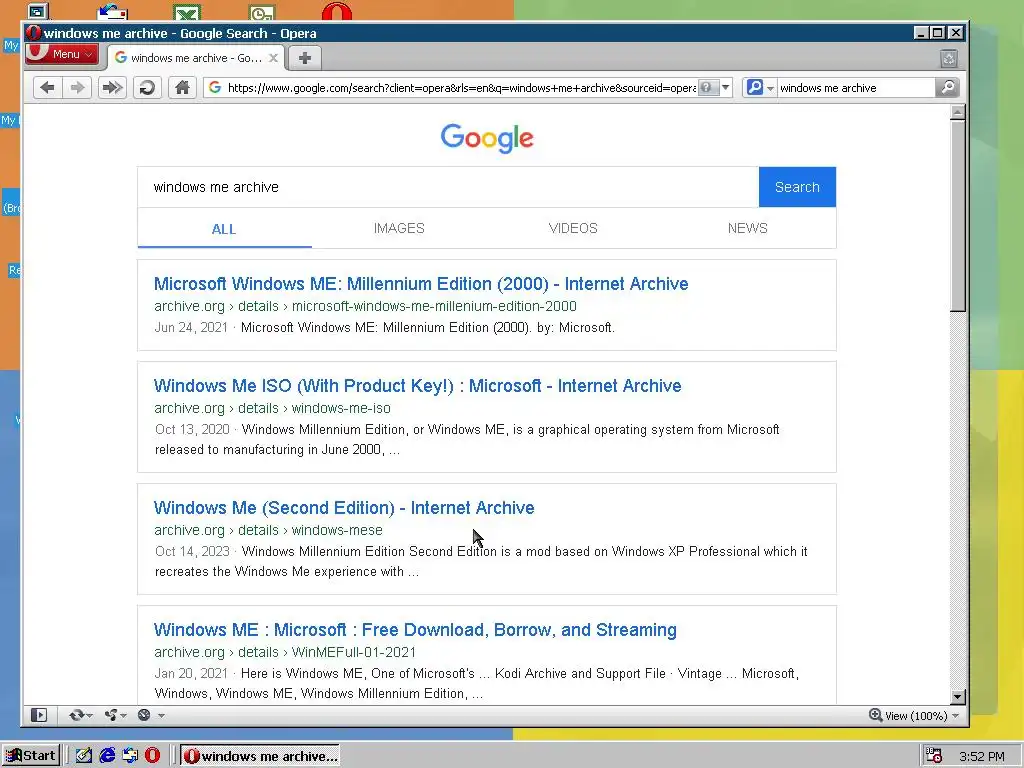Click the vertical scrollbar thumb
Image resolution: width=1024 pixels, height=768 pixels.
click(957, 216)
